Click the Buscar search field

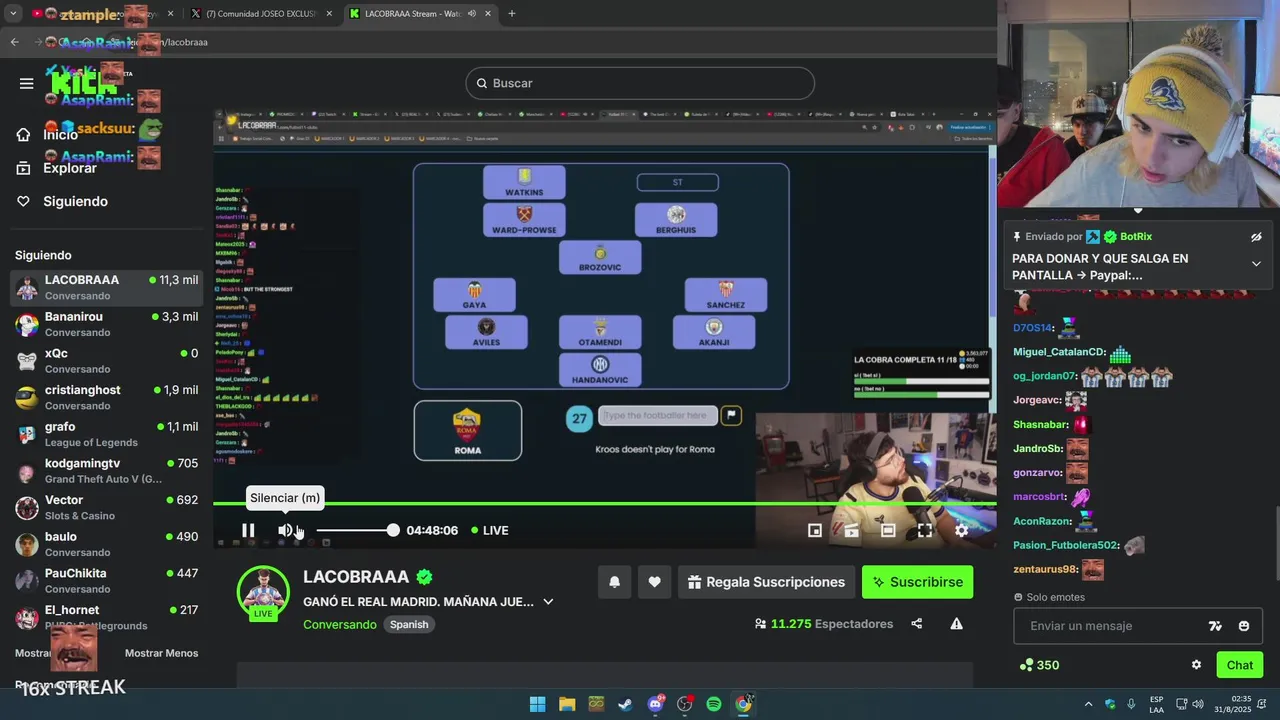click(x=640, y=83)
